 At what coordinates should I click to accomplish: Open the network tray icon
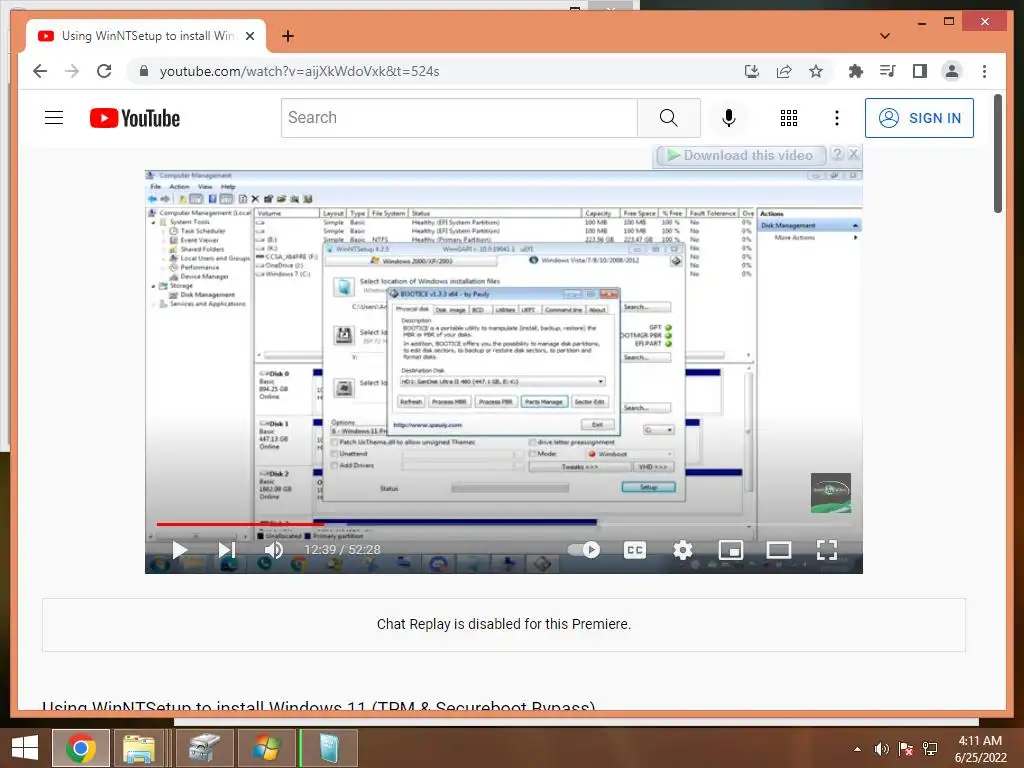point(930,749)
